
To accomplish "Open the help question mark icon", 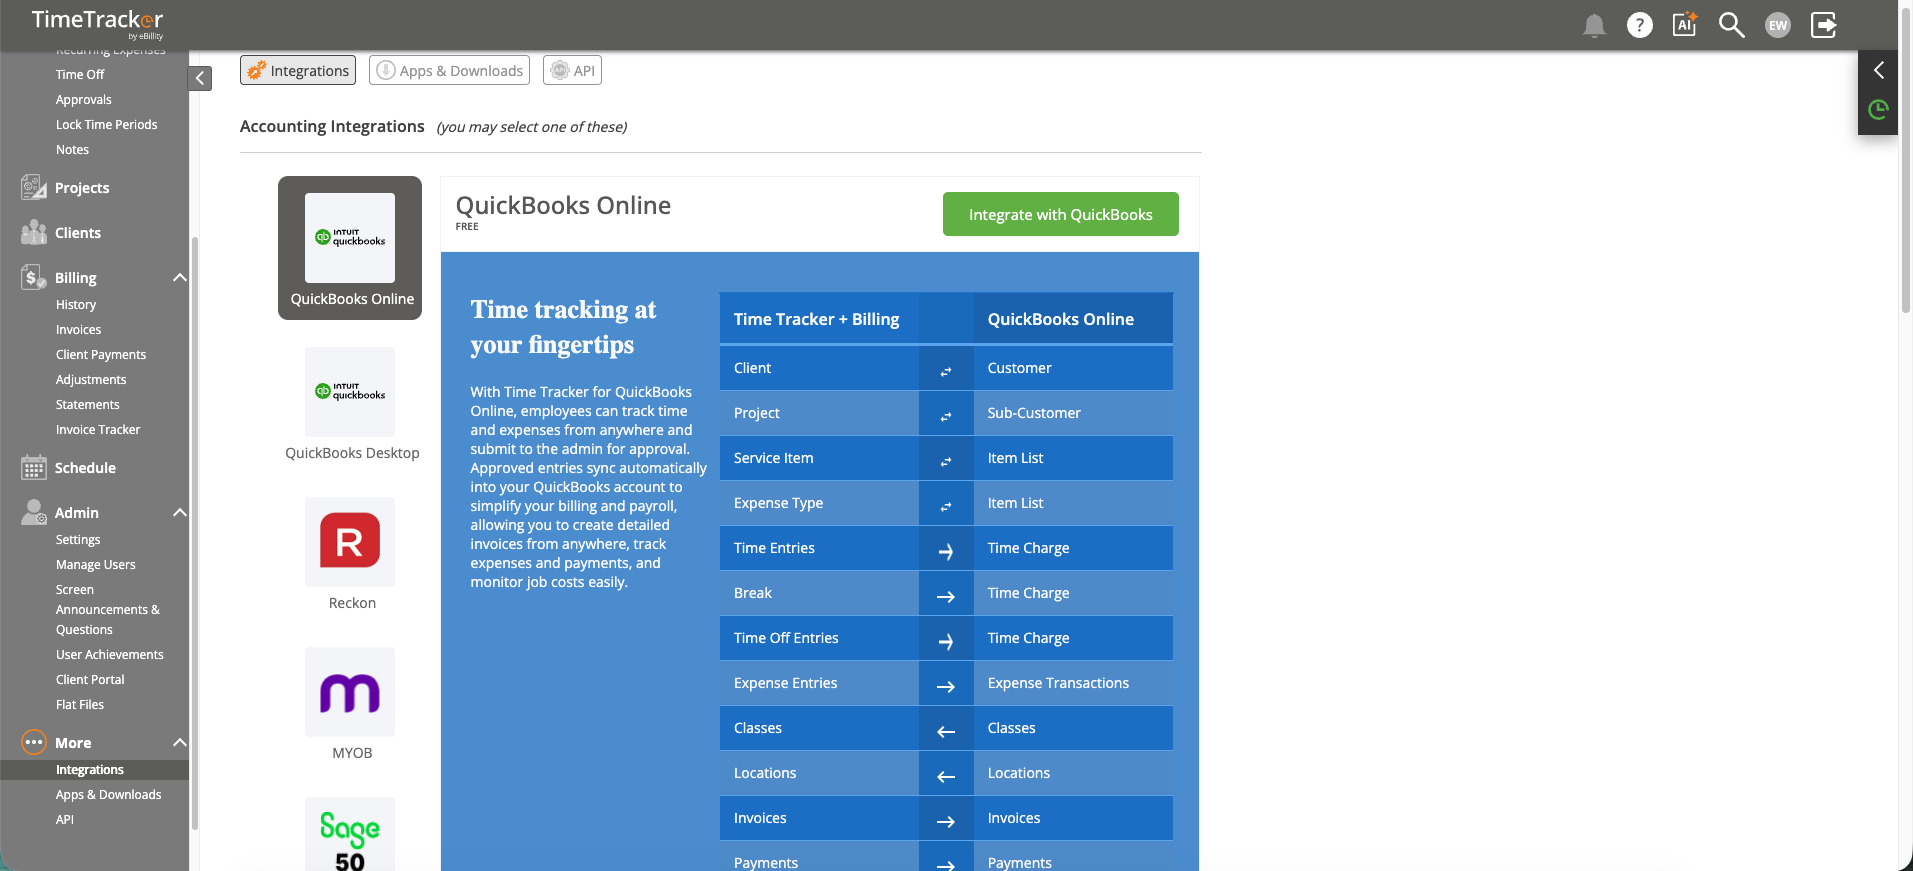I will (x=1640, y=25).
